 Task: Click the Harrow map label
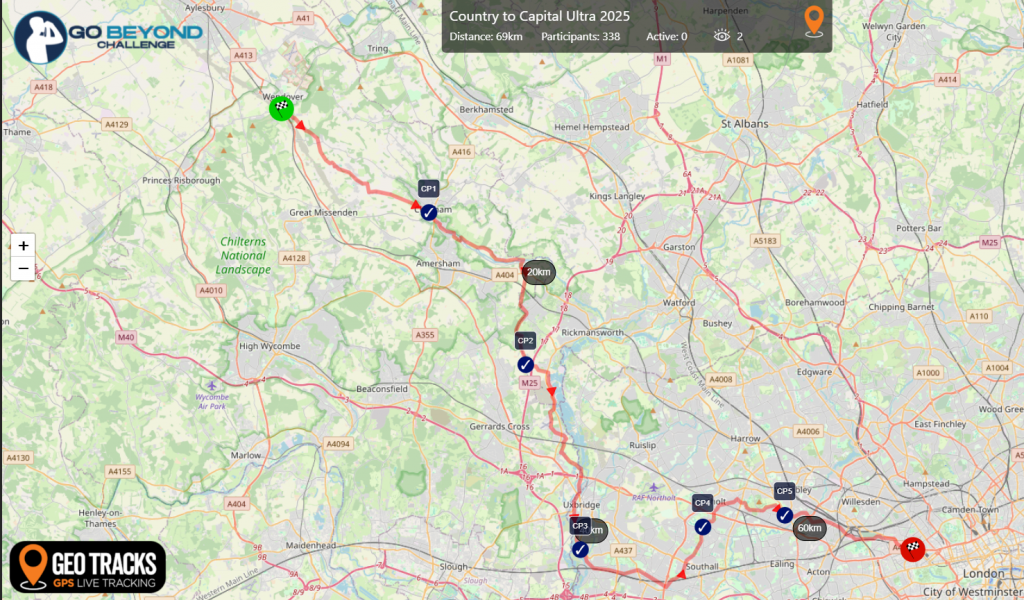(745, 439)
